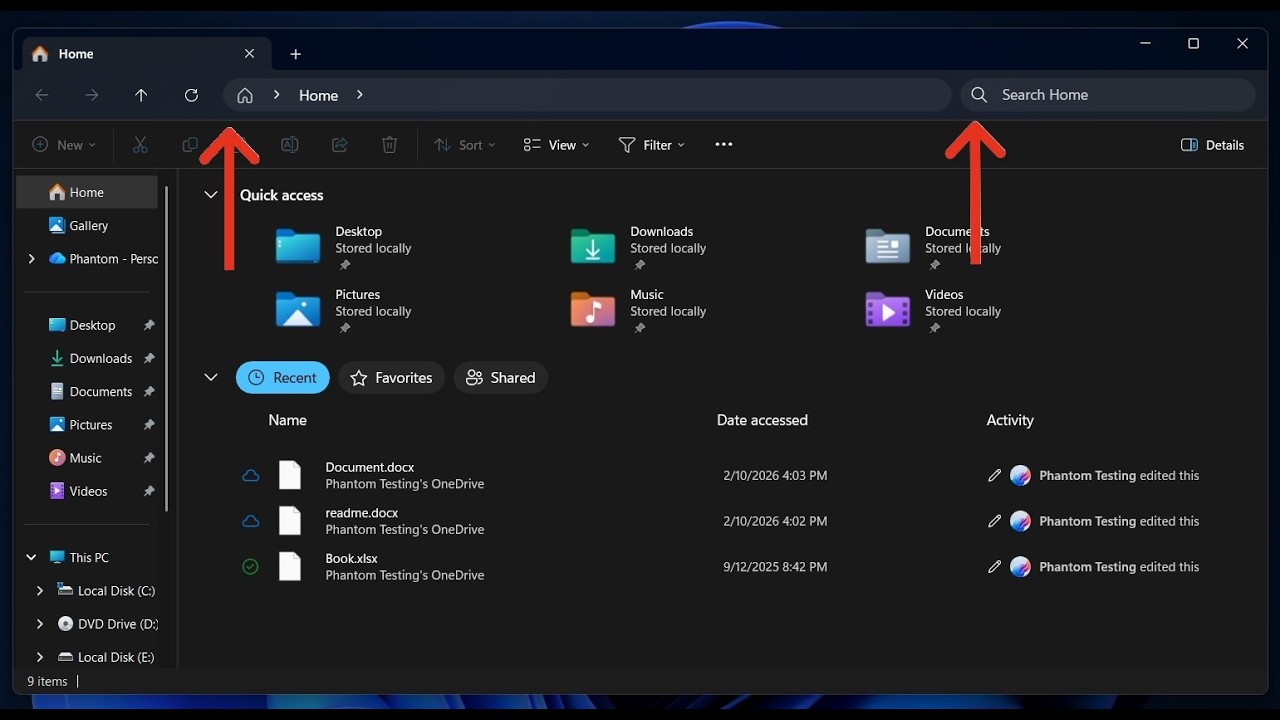Collapse This PC tree node

pyautogui.click(x=31, y=557)
